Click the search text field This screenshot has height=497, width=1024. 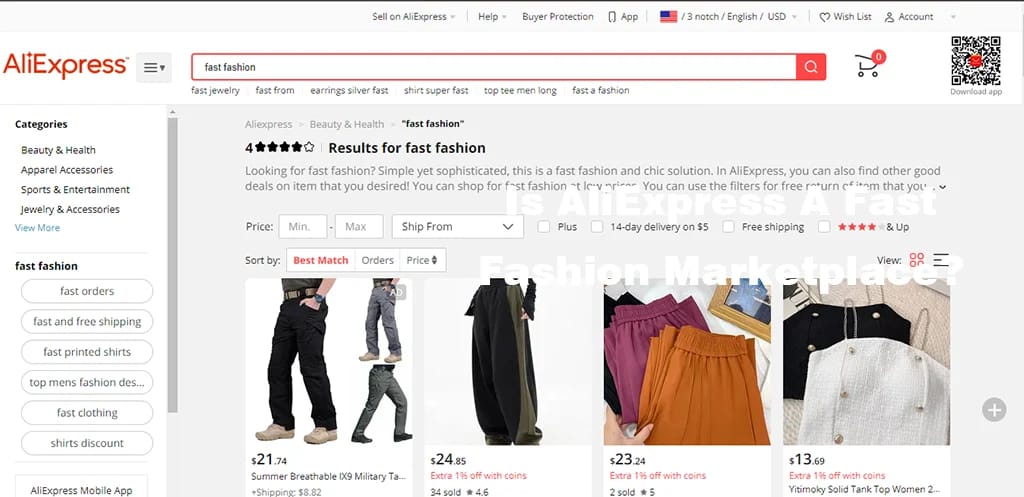pyautogui.click(x=494, y=67)
